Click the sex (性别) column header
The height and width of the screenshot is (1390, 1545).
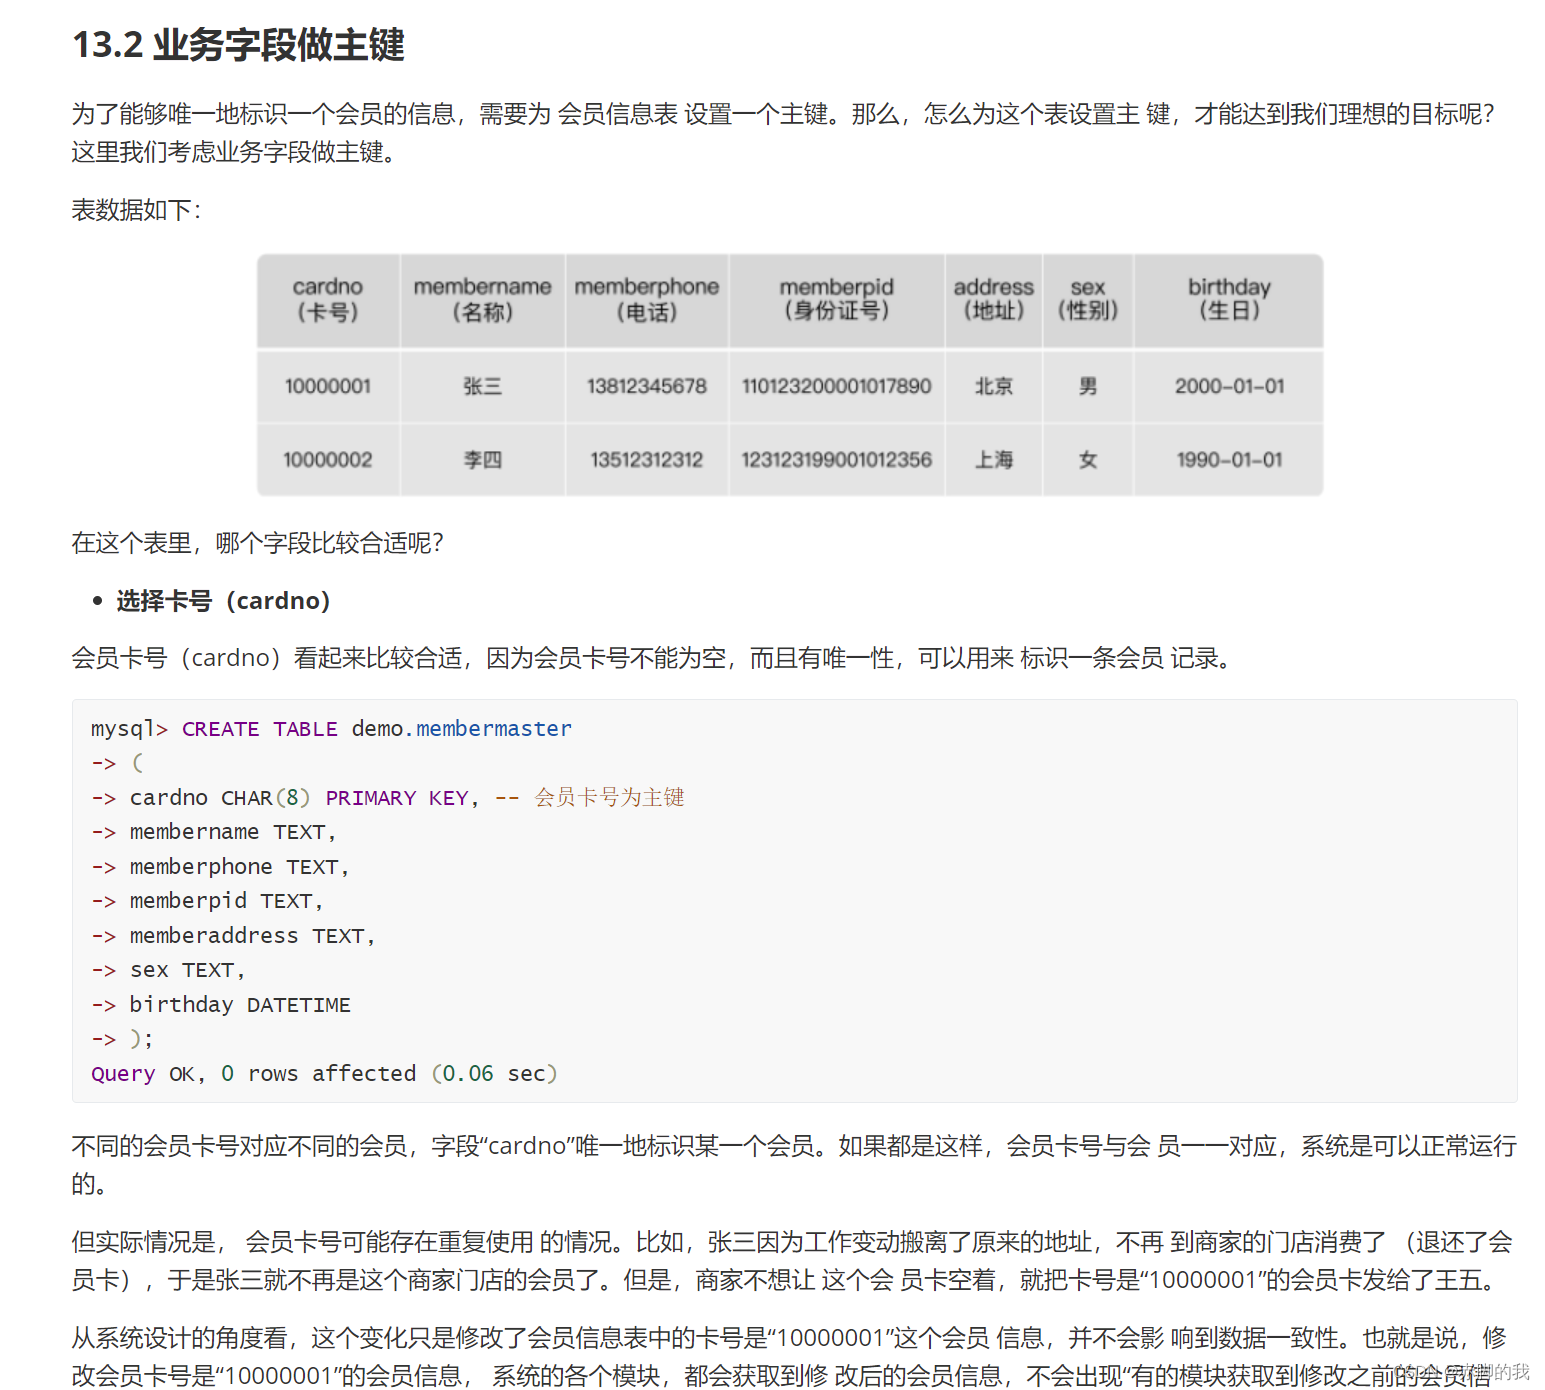click(1087, 299)
